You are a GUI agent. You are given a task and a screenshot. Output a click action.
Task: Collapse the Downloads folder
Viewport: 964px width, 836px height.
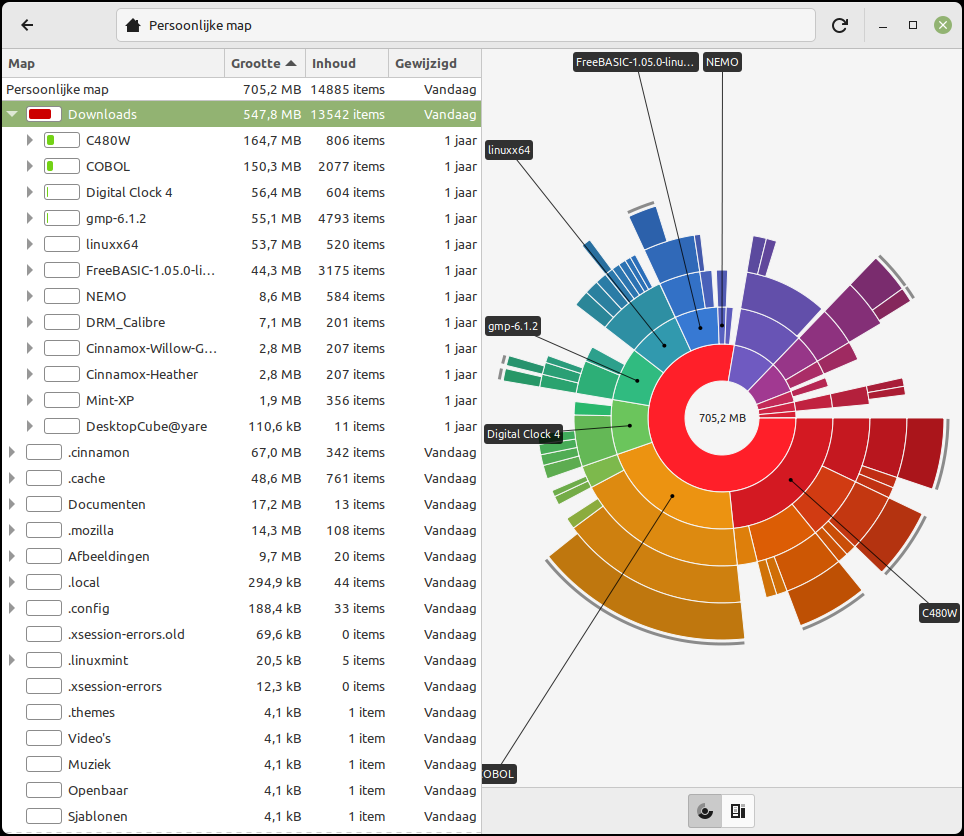(x=12, y=114)
